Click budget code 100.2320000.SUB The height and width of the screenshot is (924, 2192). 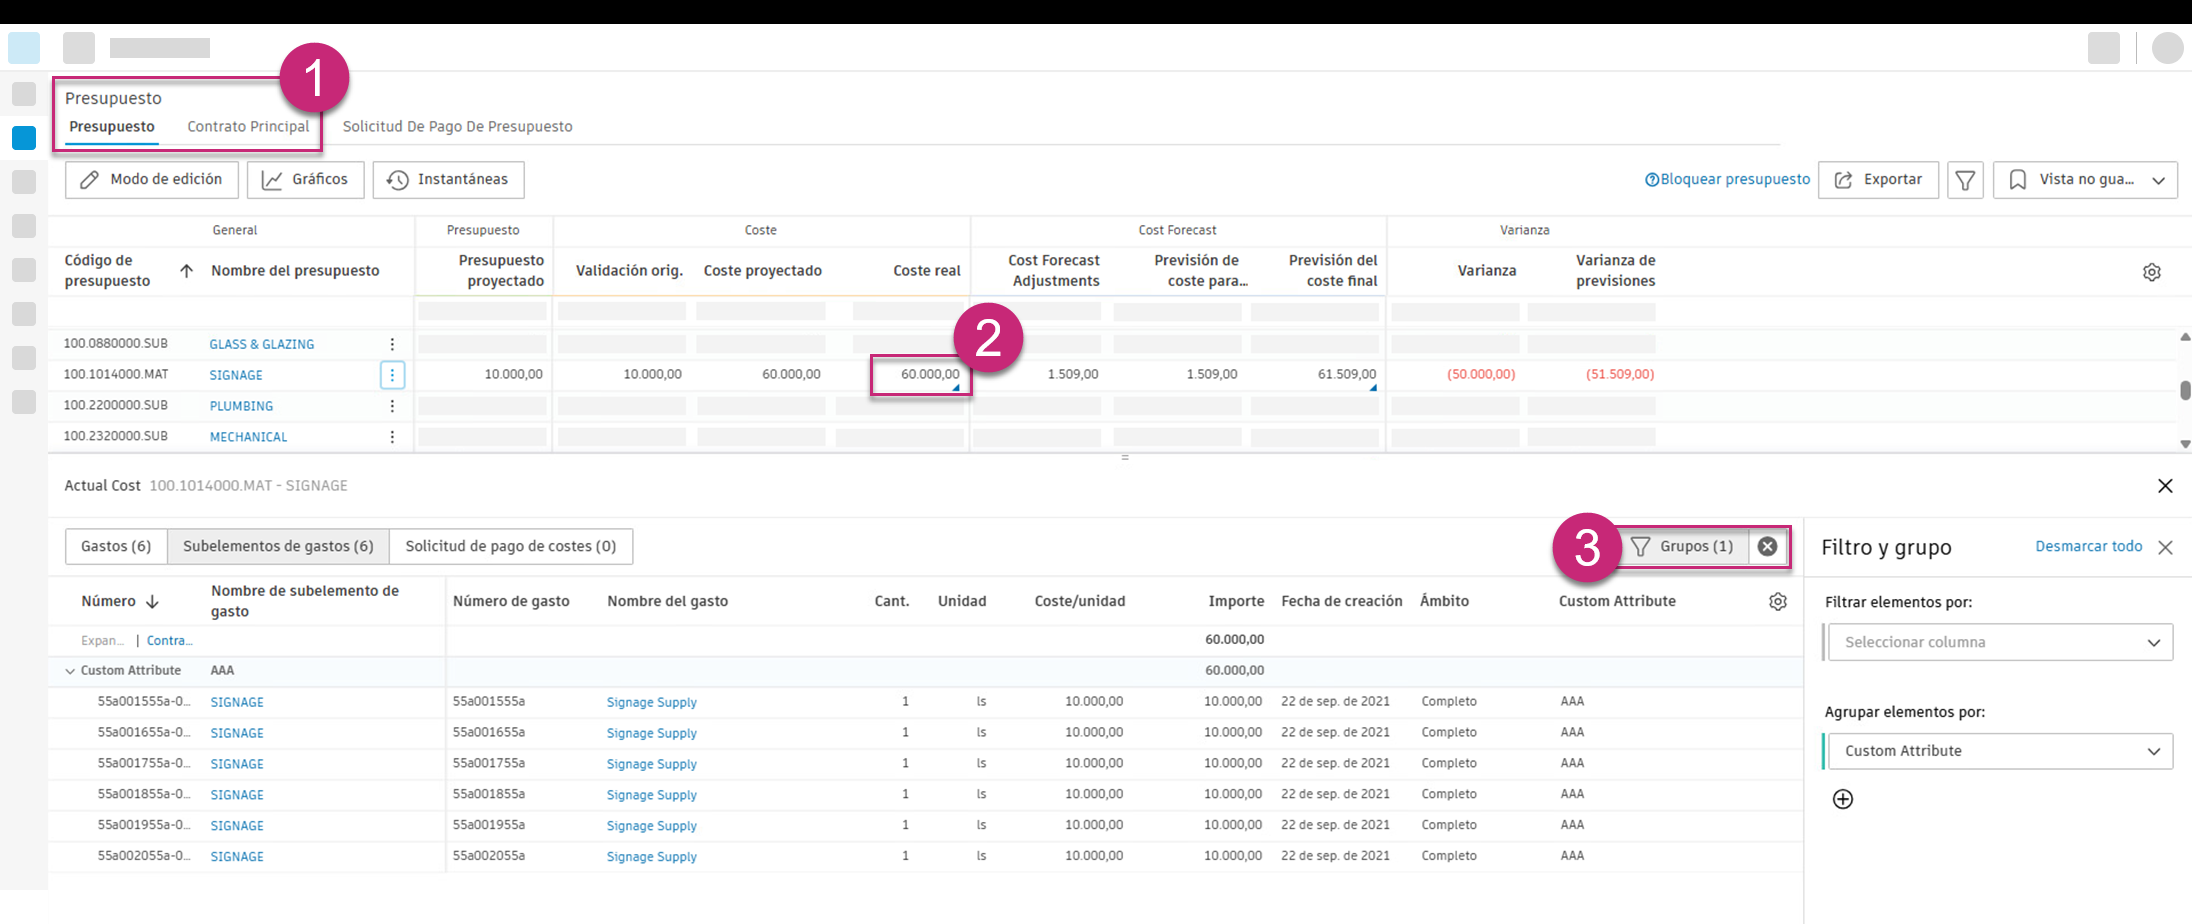(116, 437)
